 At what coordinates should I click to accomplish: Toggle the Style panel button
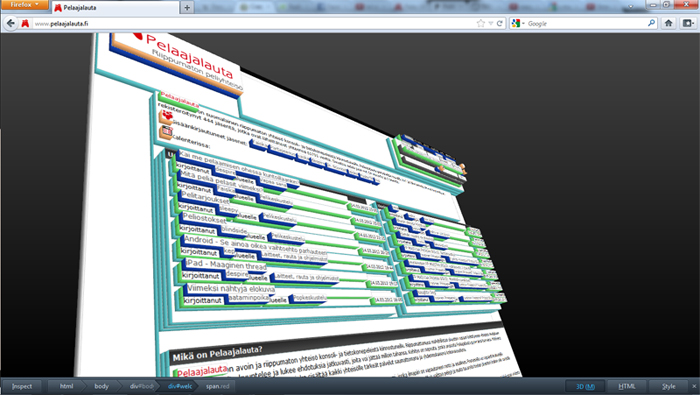(668, 387)
